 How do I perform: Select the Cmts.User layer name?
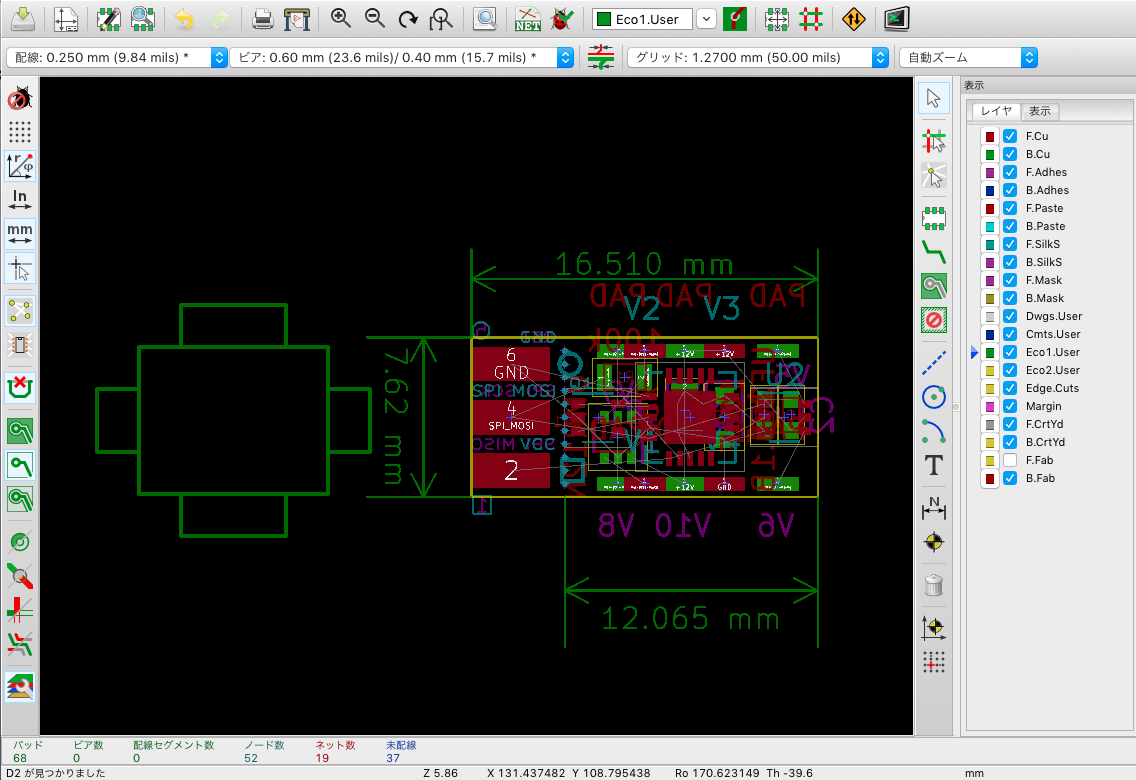pos(1053,334)
